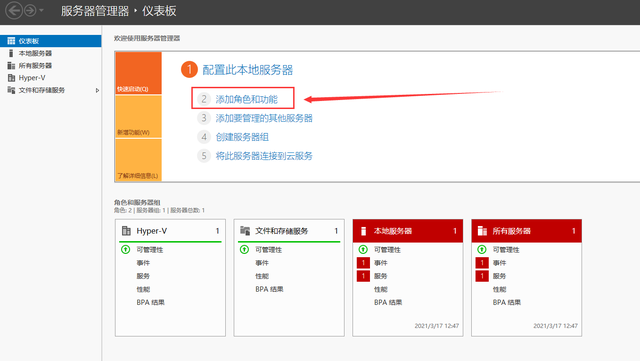Switch to the 新增功能 tab

click(138, 117)
